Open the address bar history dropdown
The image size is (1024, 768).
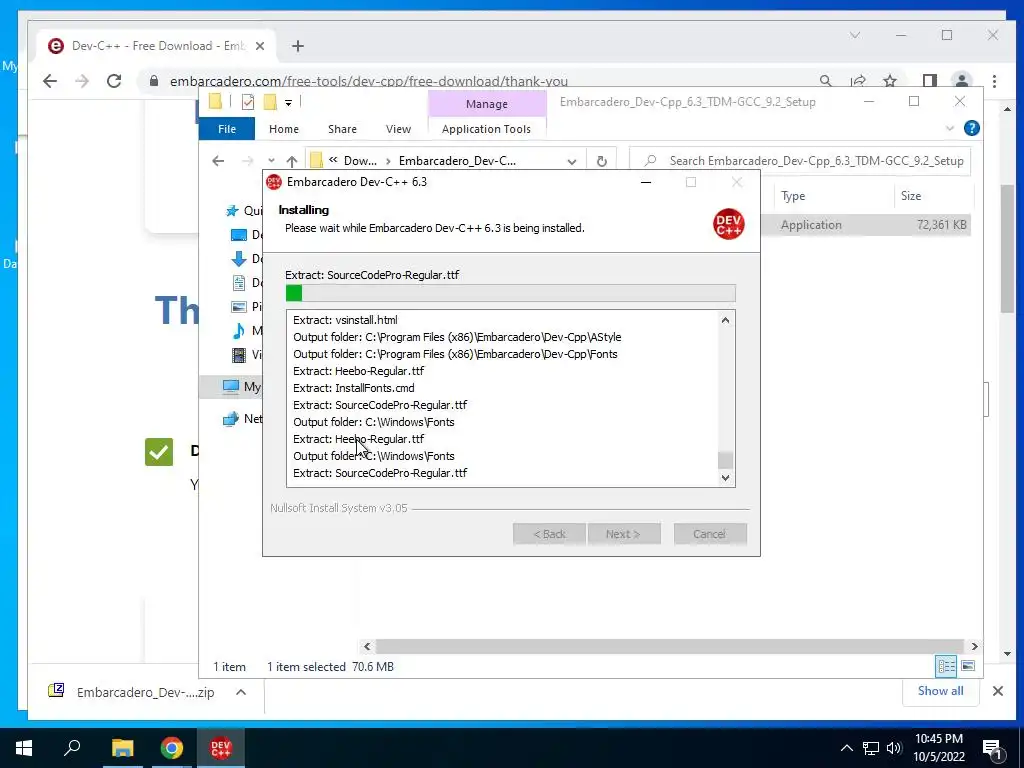tap(571, 161)
